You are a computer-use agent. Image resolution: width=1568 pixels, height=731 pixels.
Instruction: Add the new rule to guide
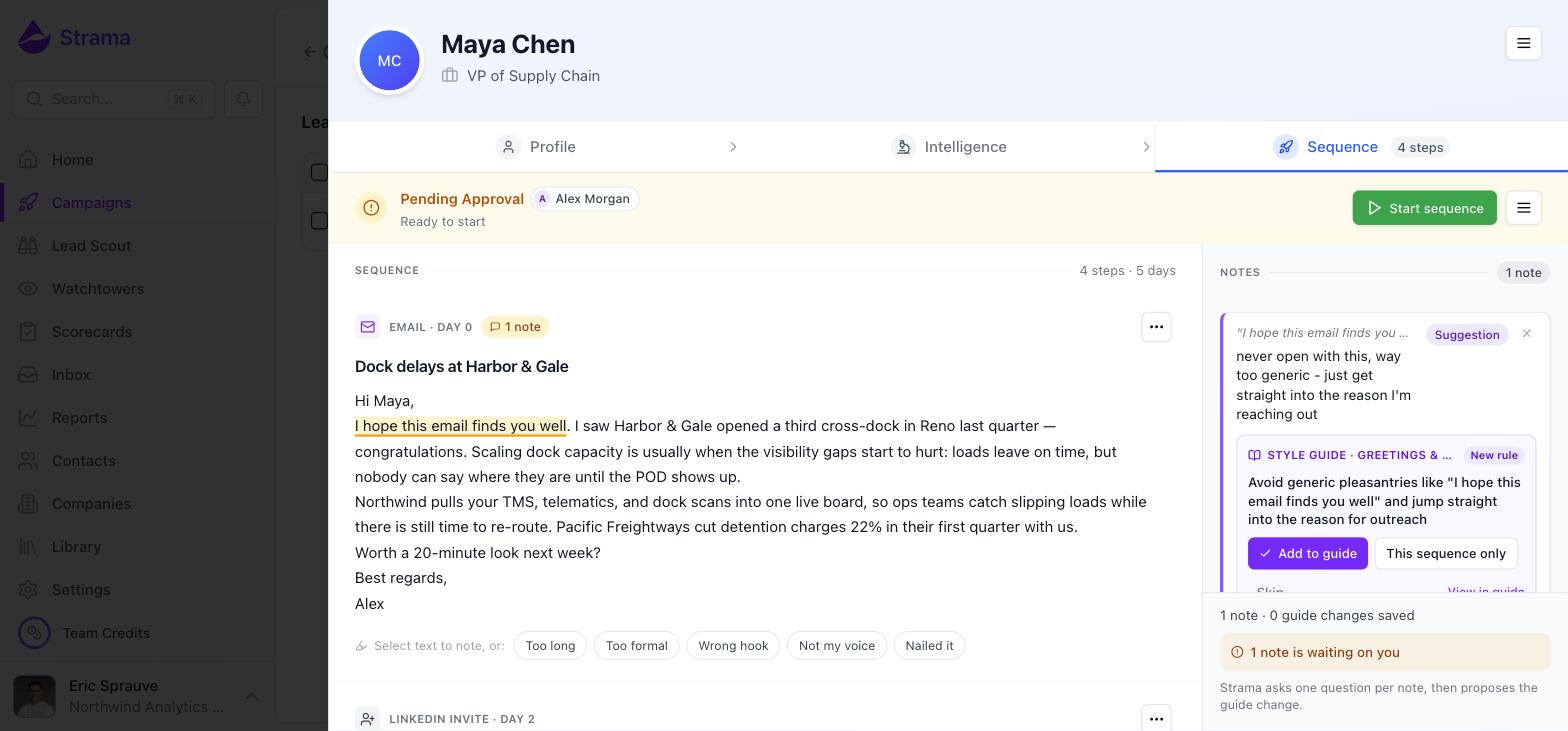(x=1307, y=554)
